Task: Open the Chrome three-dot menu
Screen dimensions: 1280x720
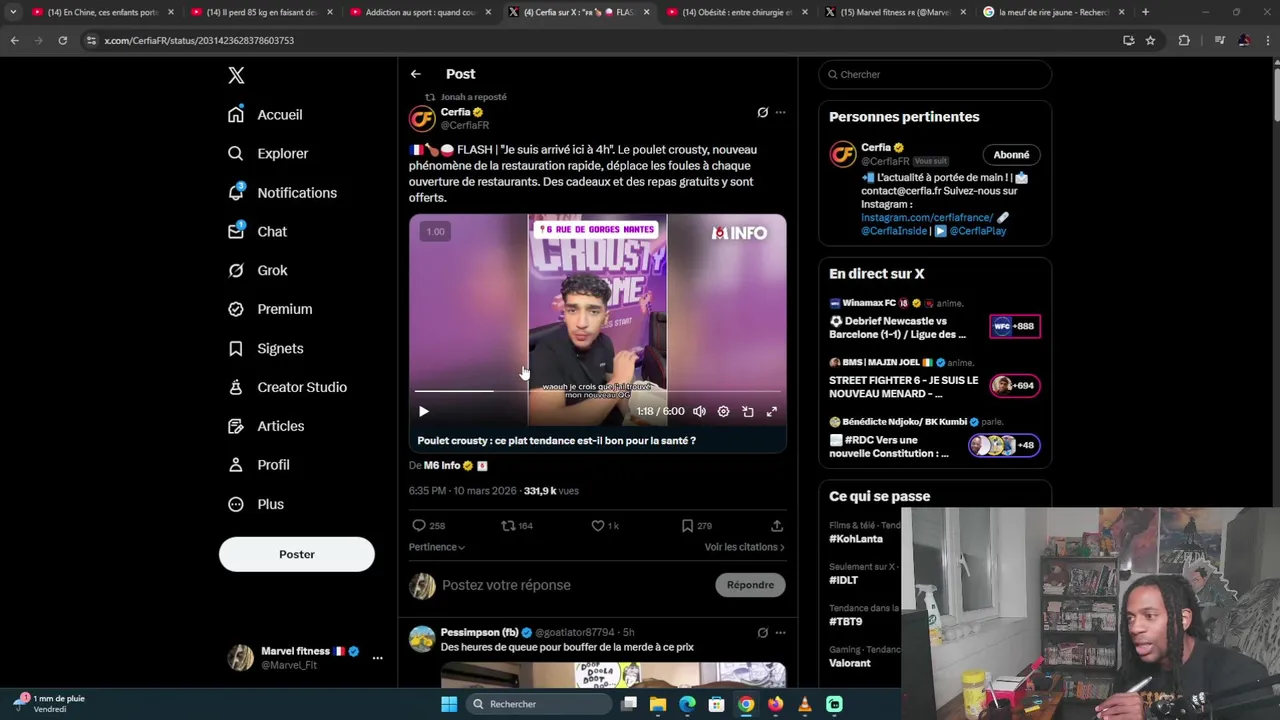Action: click(1267, 40)
